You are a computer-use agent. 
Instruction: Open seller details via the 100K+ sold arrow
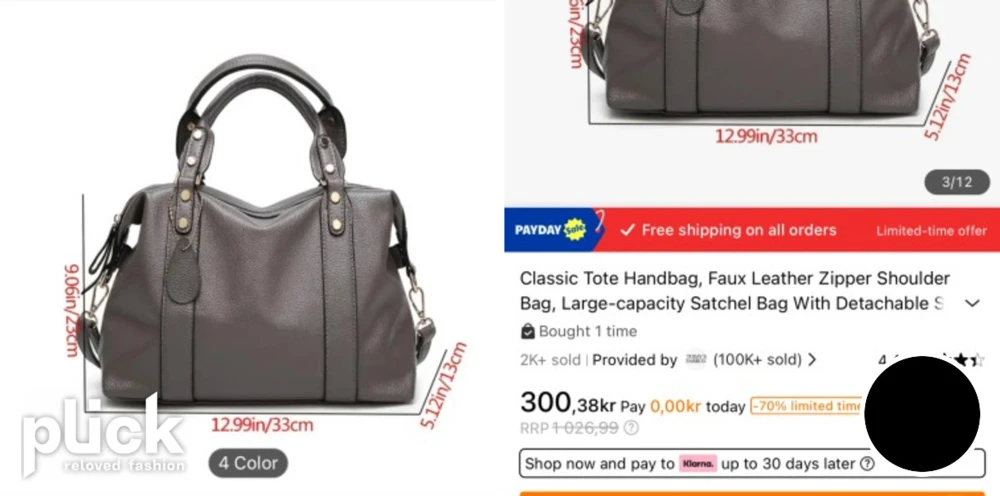point(812,360)
